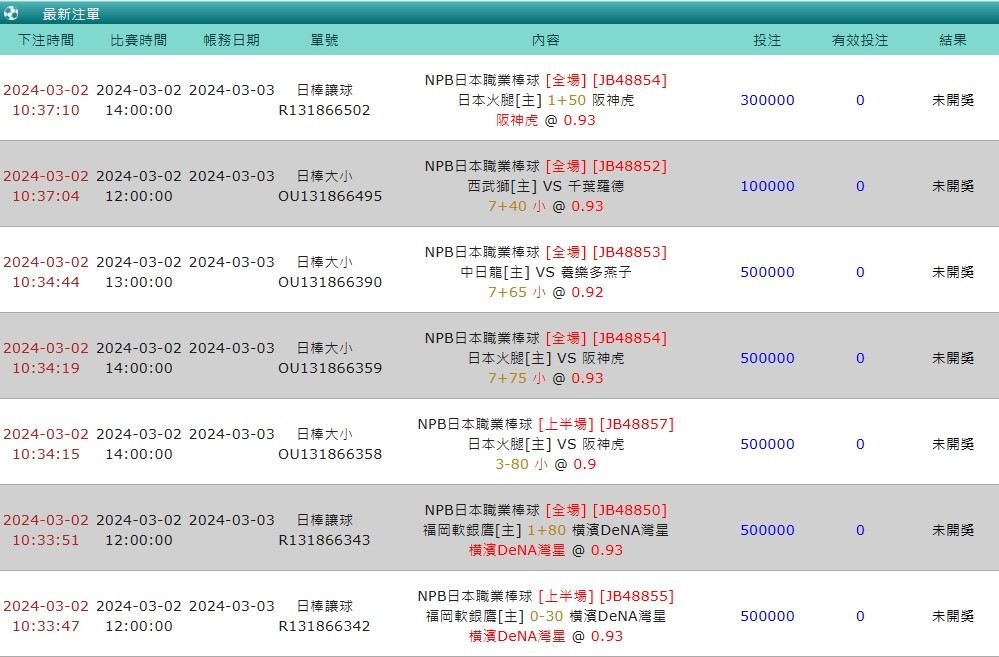Select the 結果 column header

(x=953, y=40)
